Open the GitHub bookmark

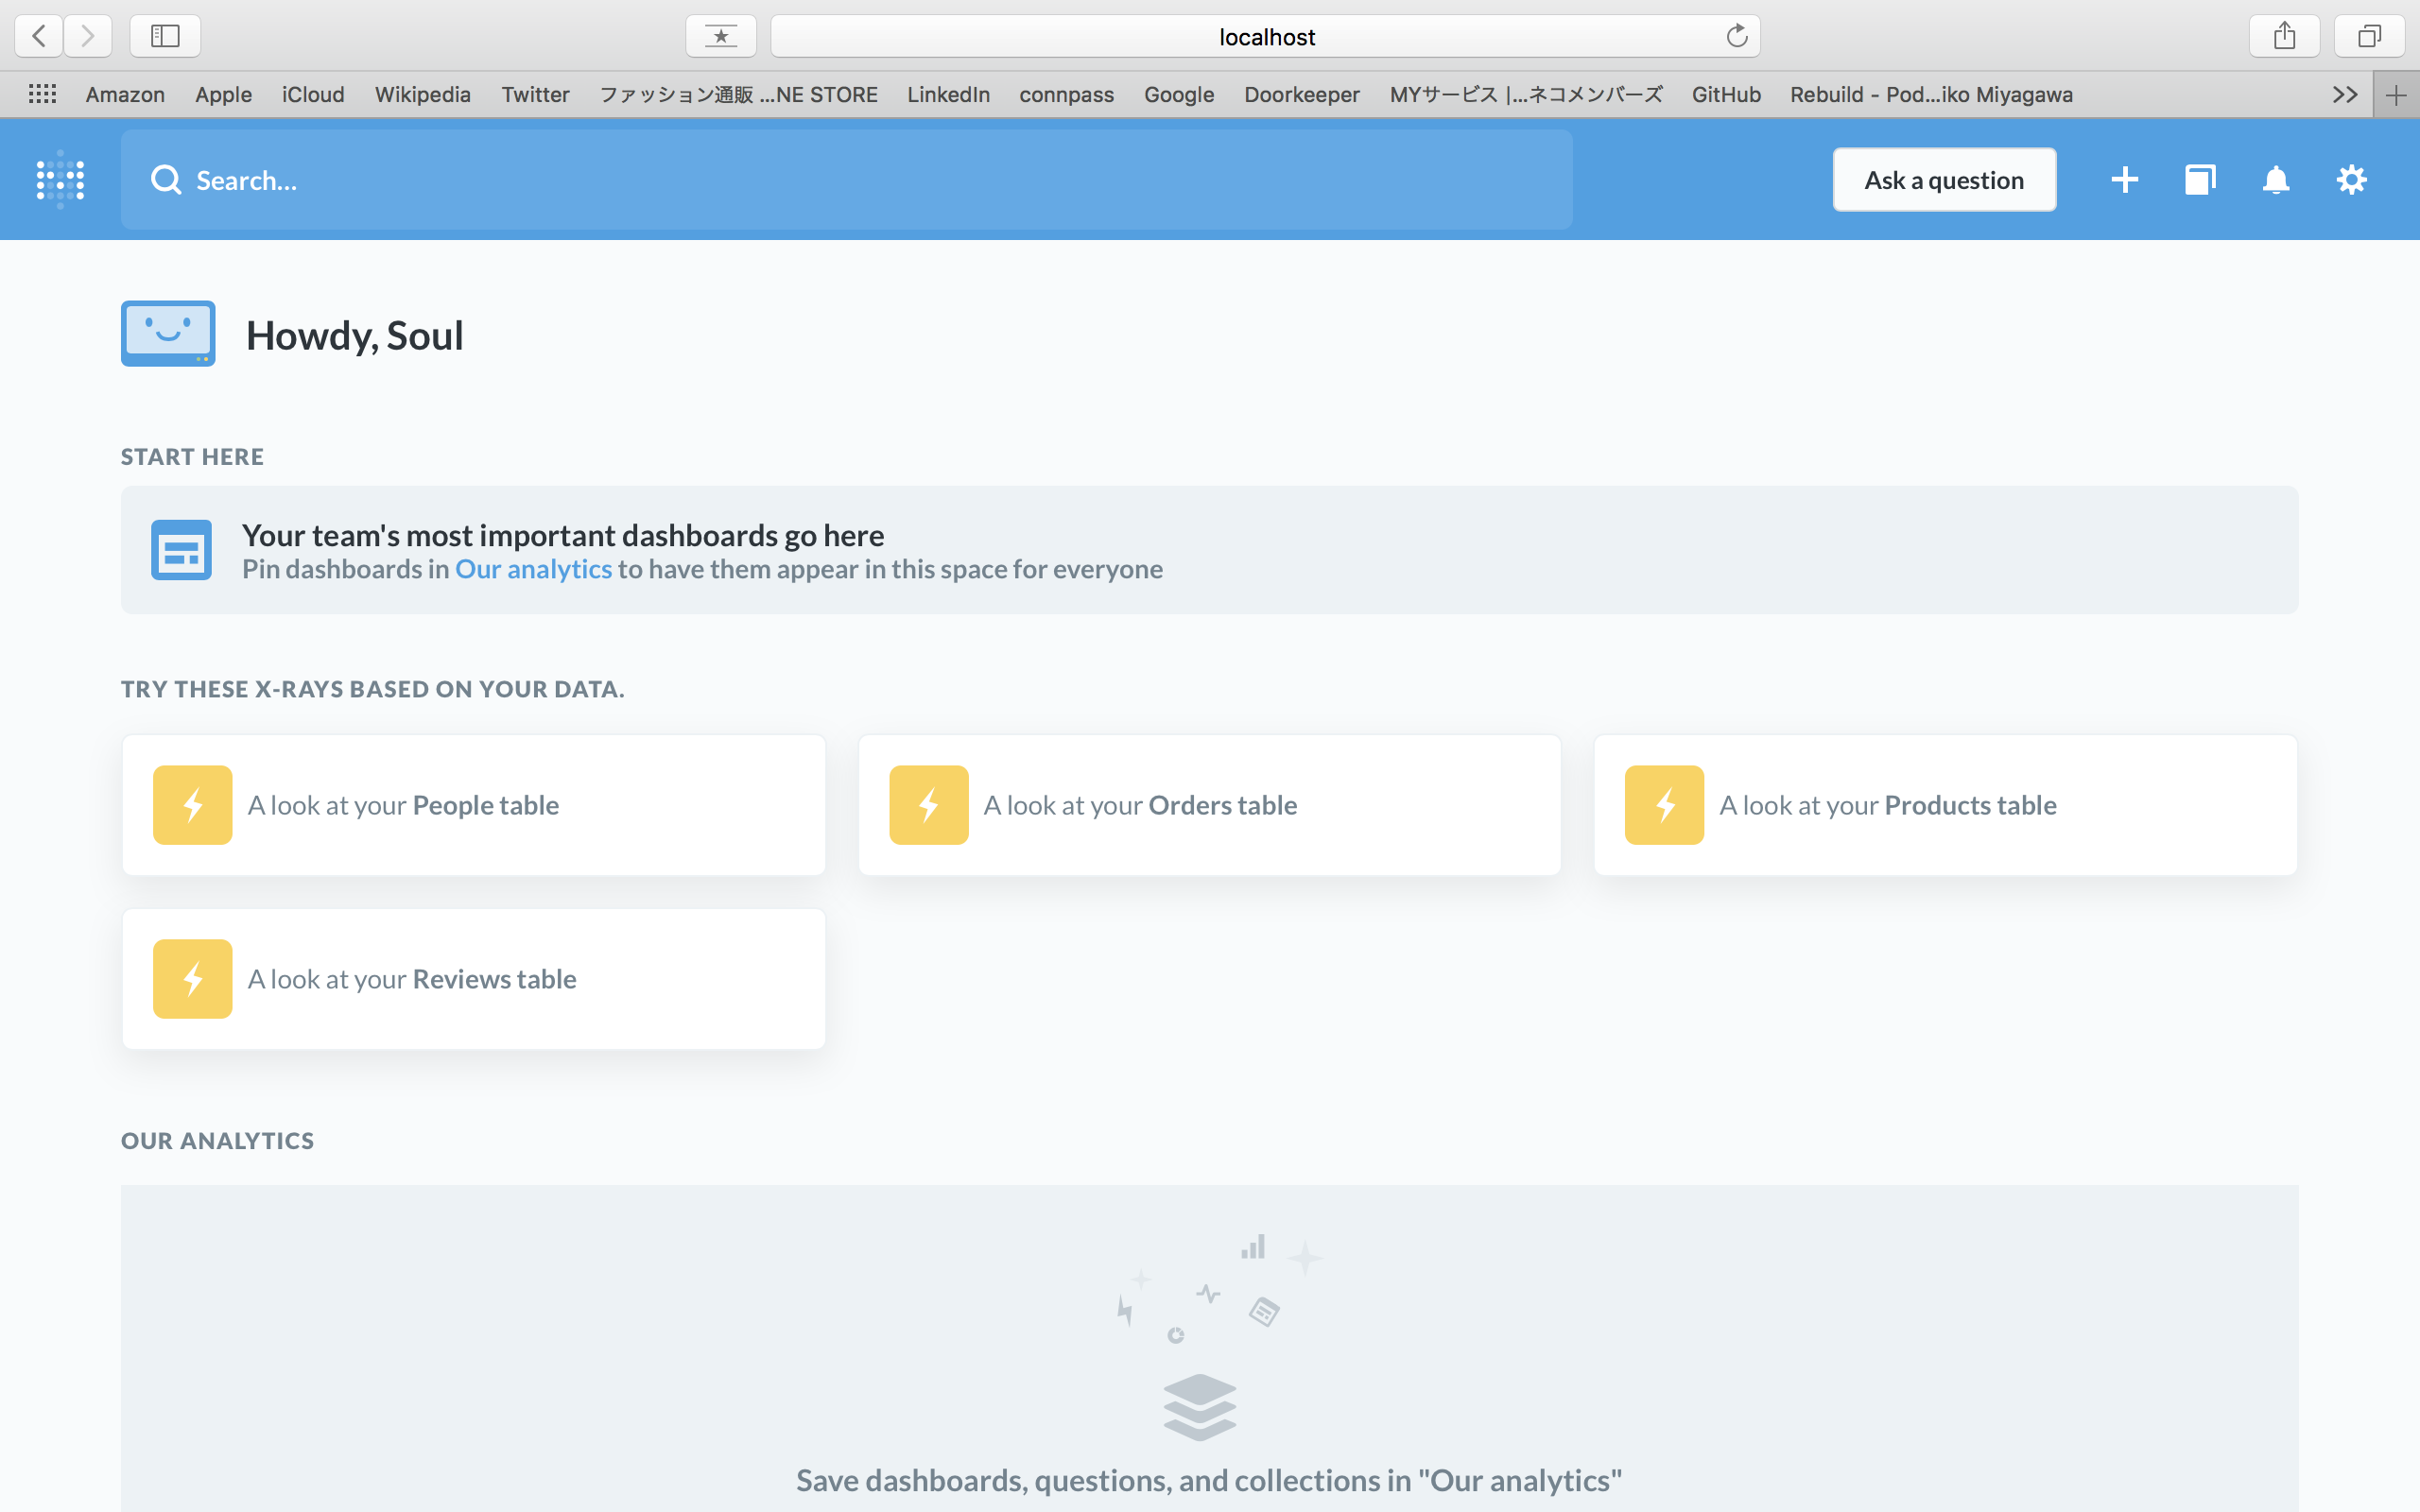[1725, 94]
